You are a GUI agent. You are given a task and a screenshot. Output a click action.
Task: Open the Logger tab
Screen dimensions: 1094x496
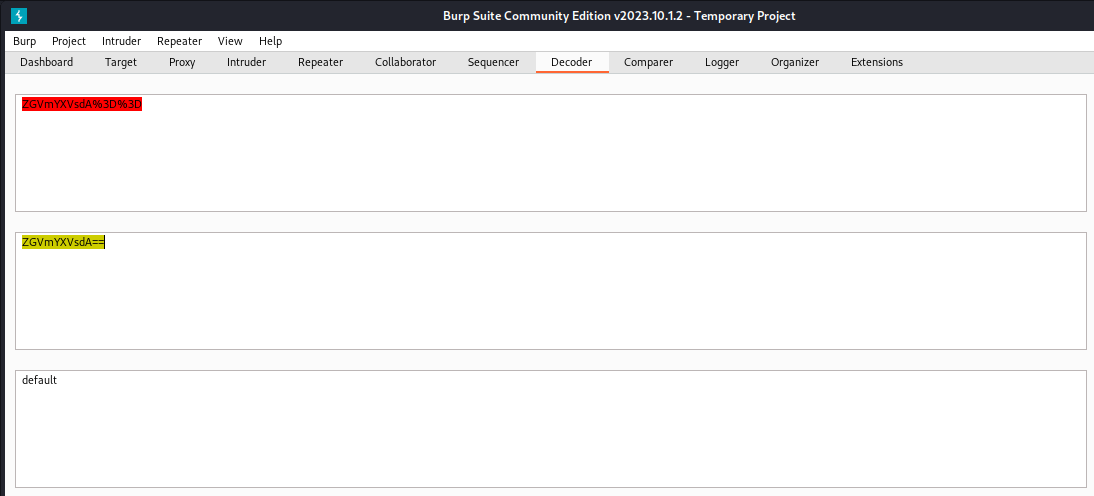coord(722,62)
